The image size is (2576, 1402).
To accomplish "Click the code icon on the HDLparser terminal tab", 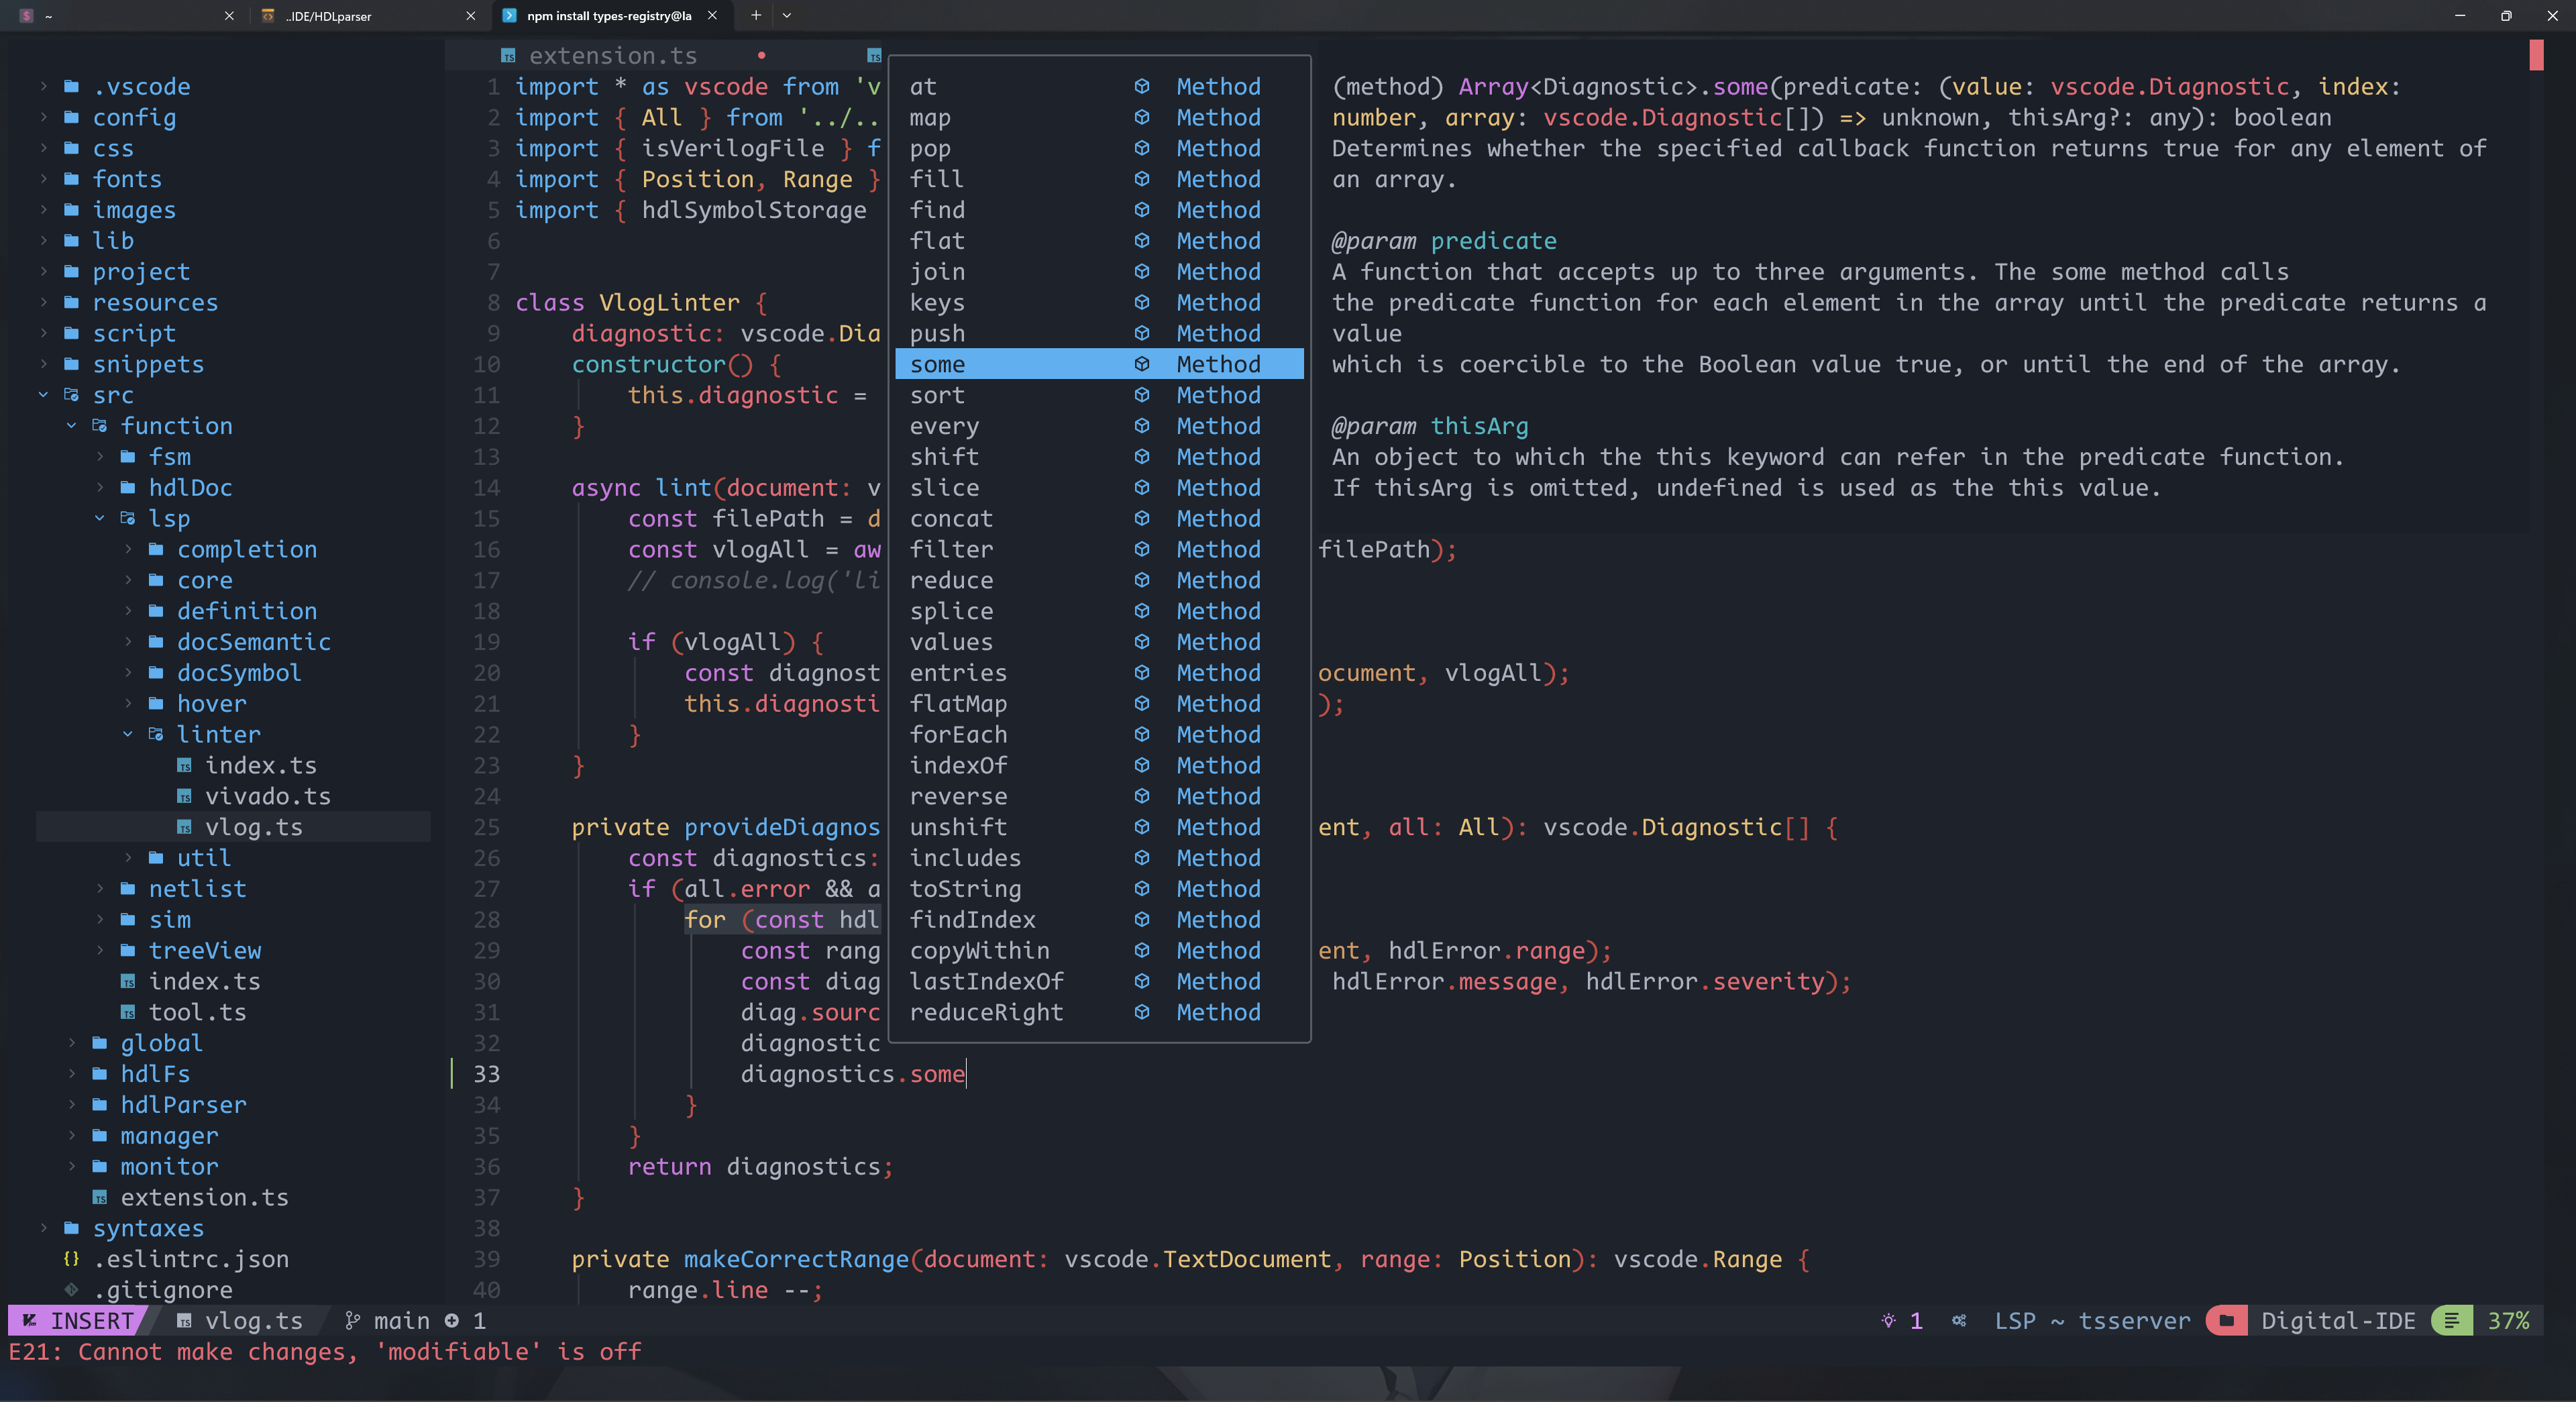I will pos(267,16).
